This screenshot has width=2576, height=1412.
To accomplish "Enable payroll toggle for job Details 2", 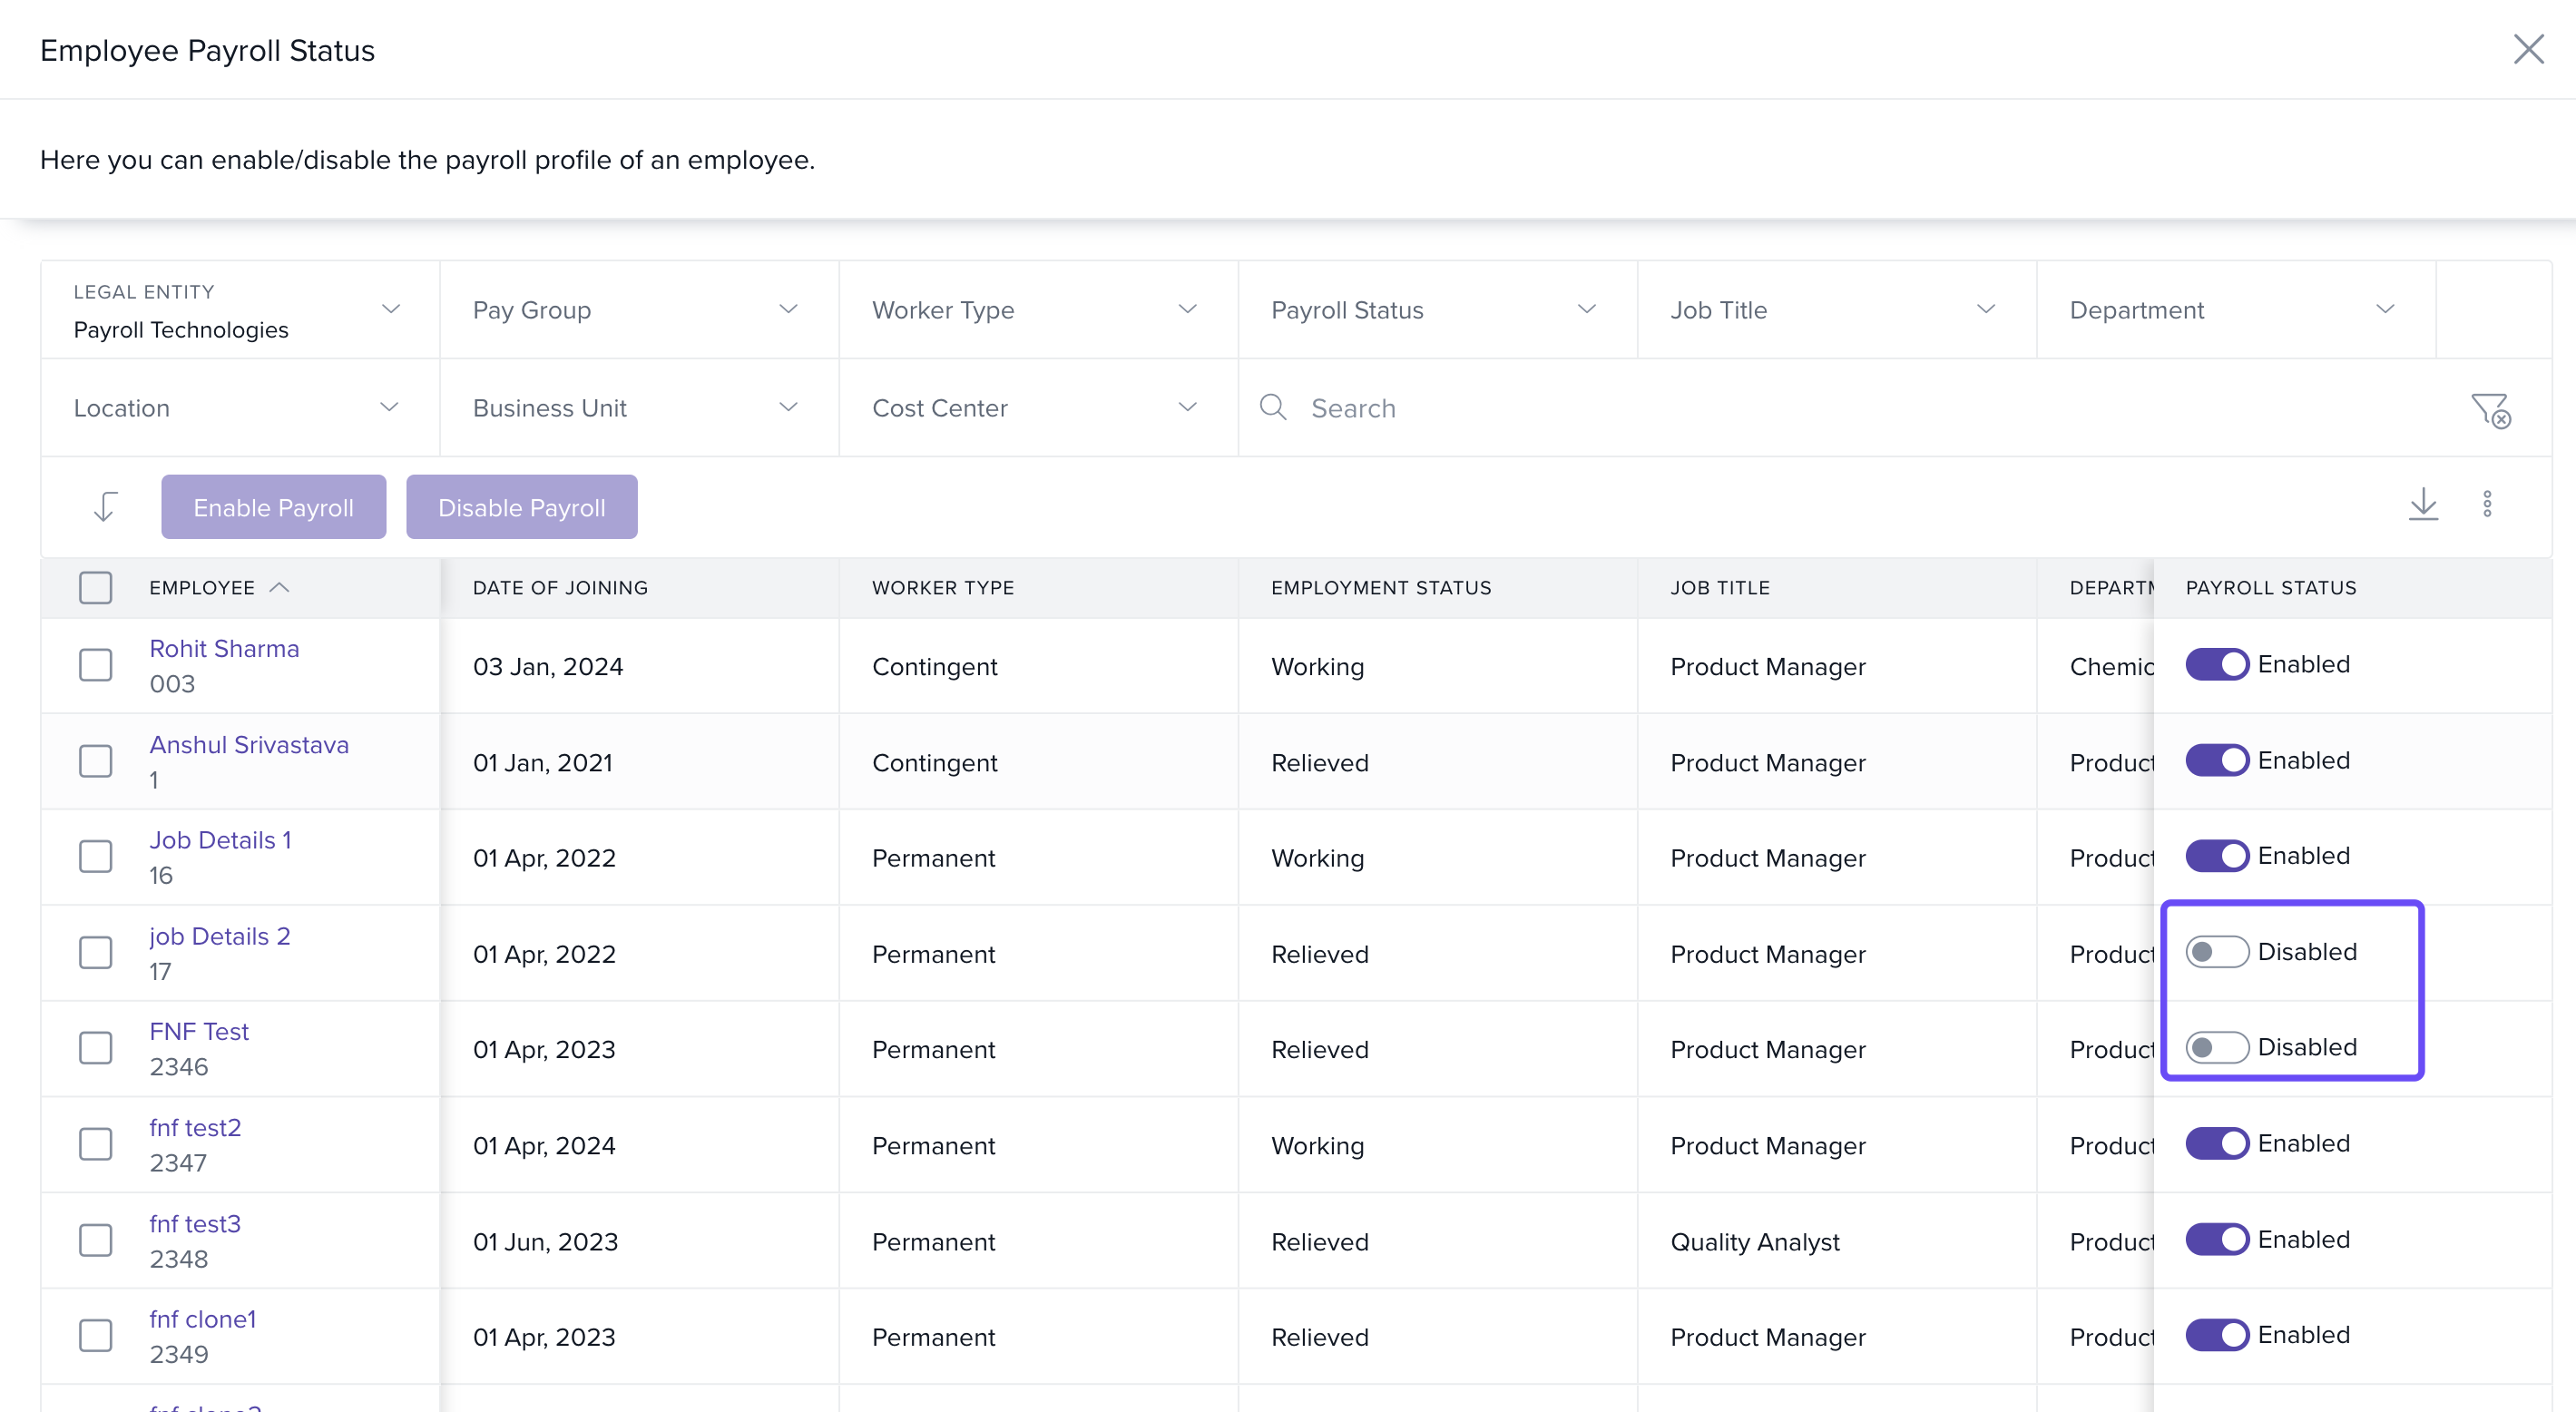I will click(2216, 952).
